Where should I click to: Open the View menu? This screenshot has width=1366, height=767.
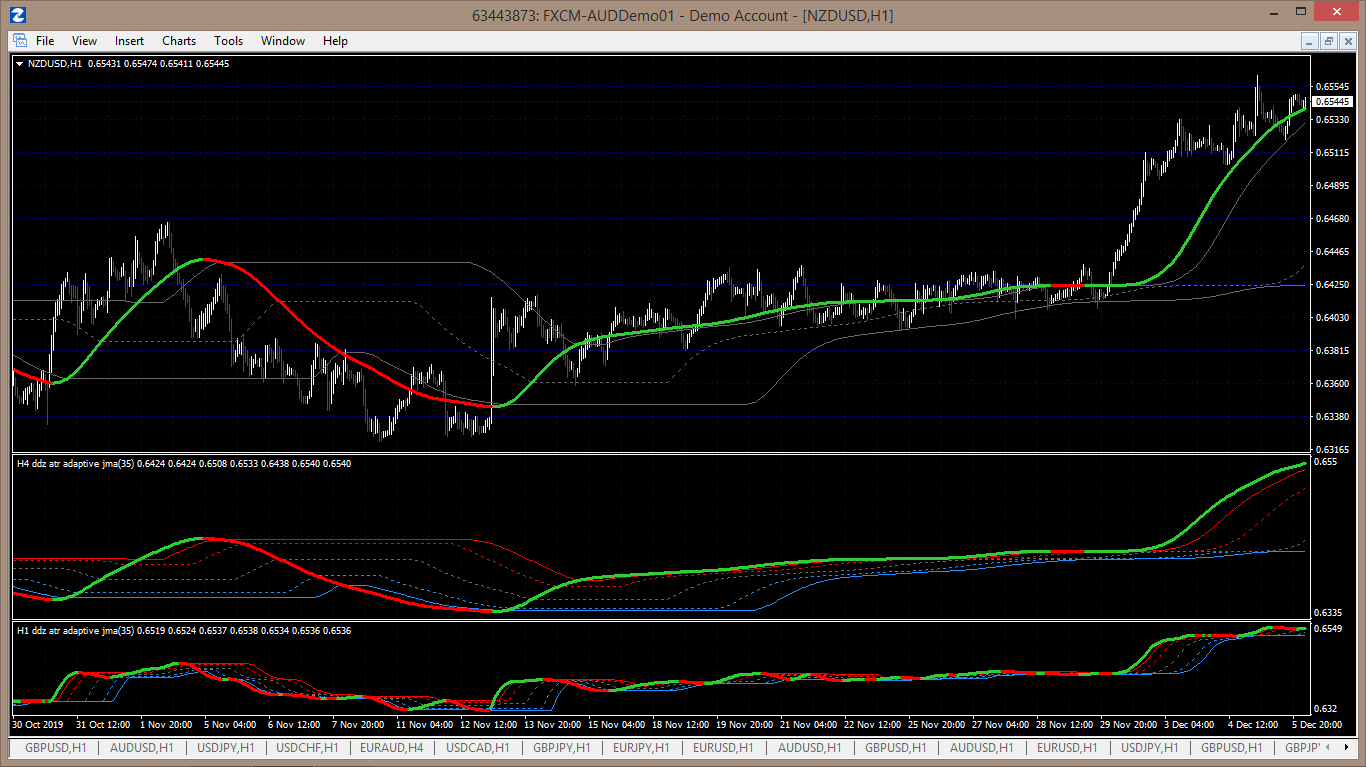pyautogui.click(x=85, y=41)
